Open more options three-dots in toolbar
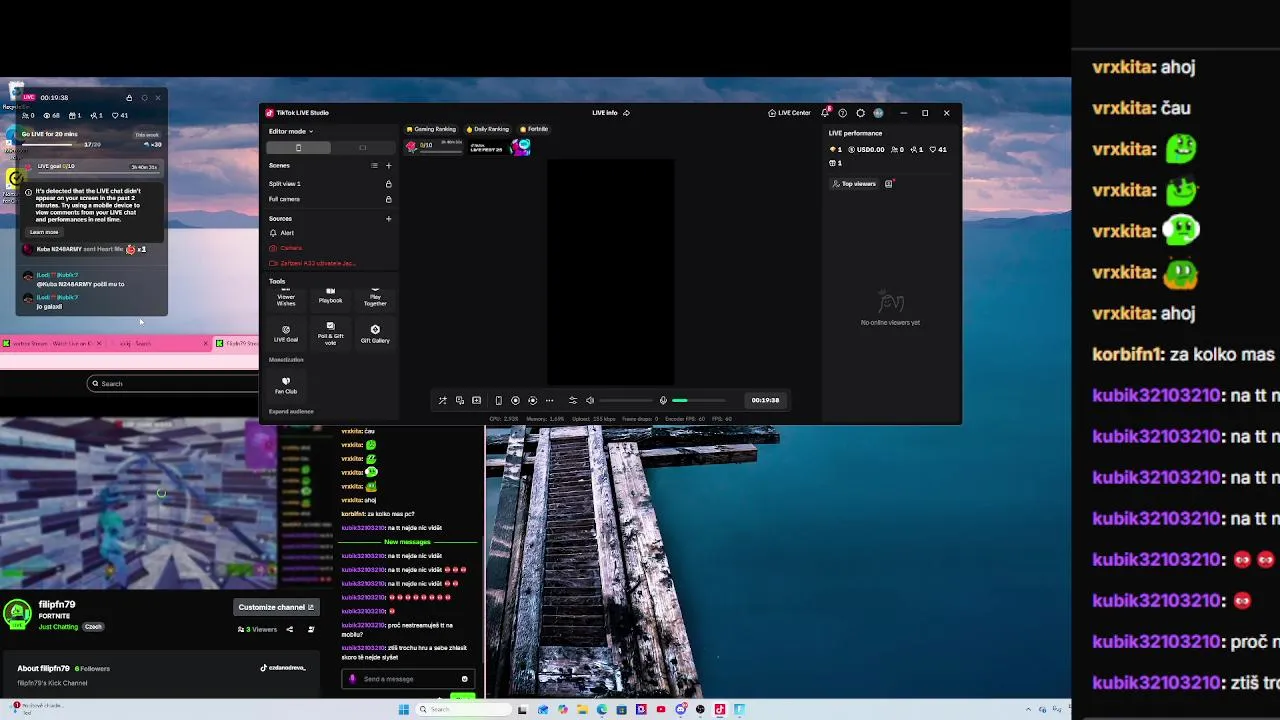The image size is (1280, 720). pos(549,400)
